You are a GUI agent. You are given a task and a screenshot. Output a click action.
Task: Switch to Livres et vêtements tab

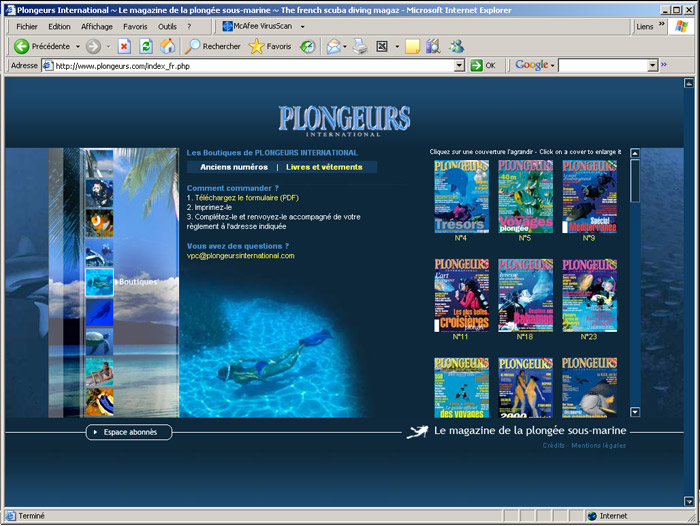324,167
